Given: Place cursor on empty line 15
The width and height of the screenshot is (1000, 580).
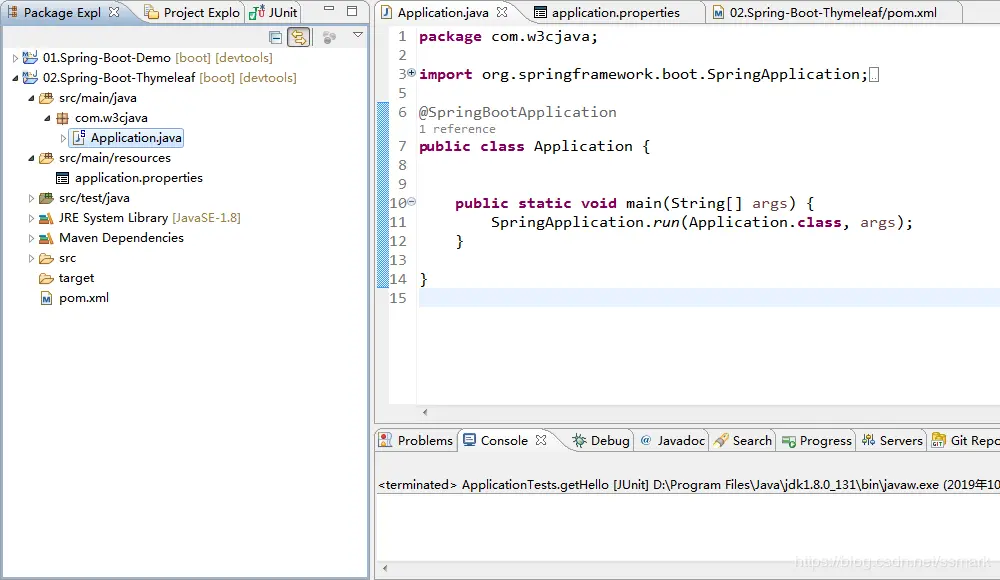Looking at the screenshot, I should coord(708,298).
